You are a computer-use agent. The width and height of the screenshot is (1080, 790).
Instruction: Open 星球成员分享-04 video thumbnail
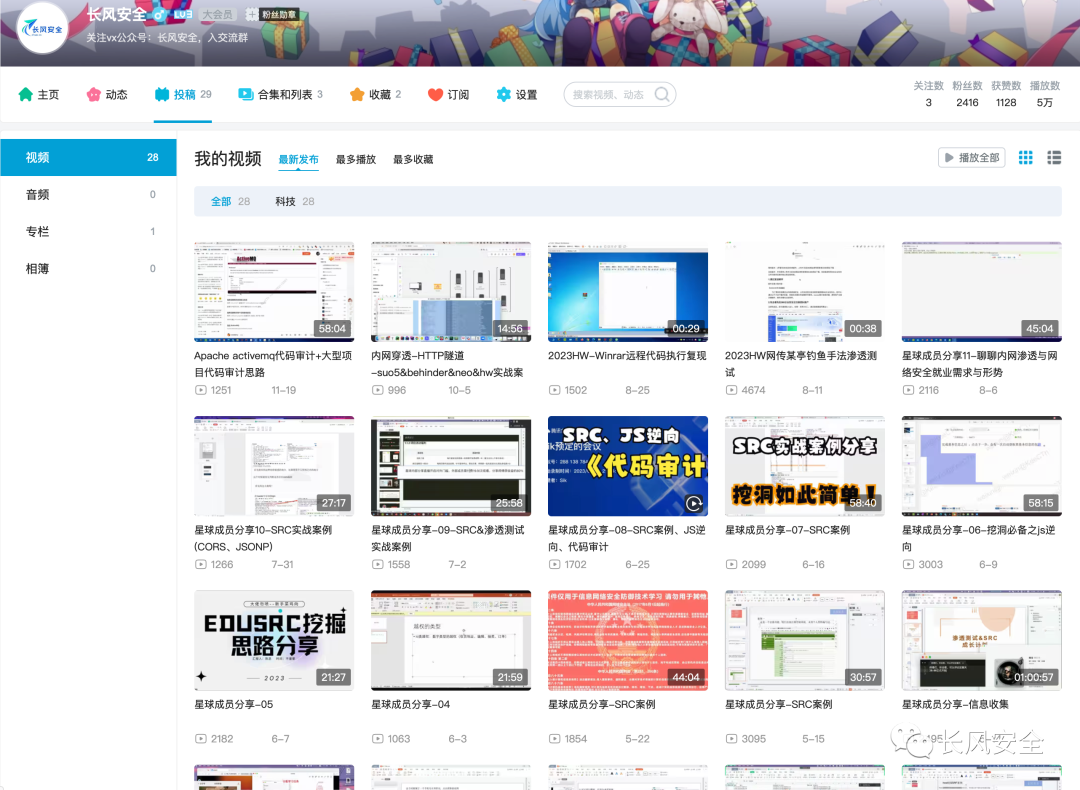[x=451, y=640]
